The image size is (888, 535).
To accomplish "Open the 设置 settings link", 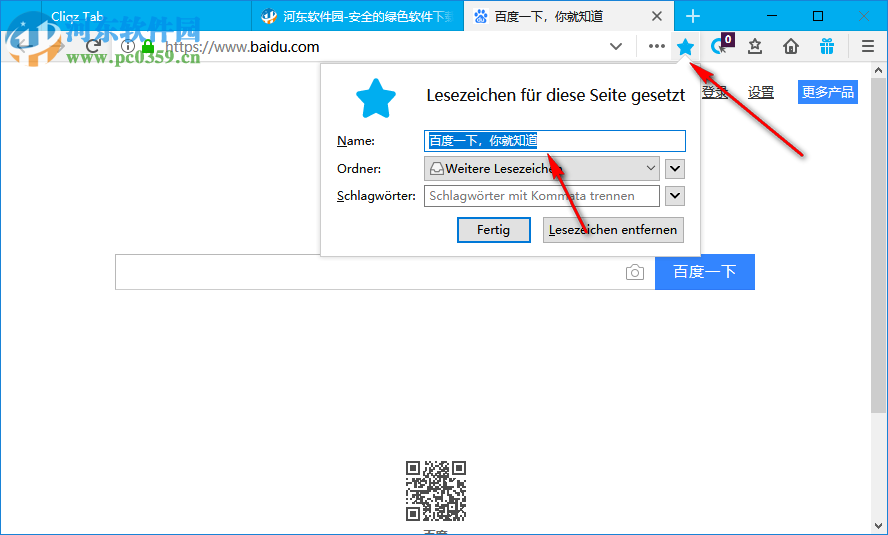I will pyautogui.click(x=761, y=92).
